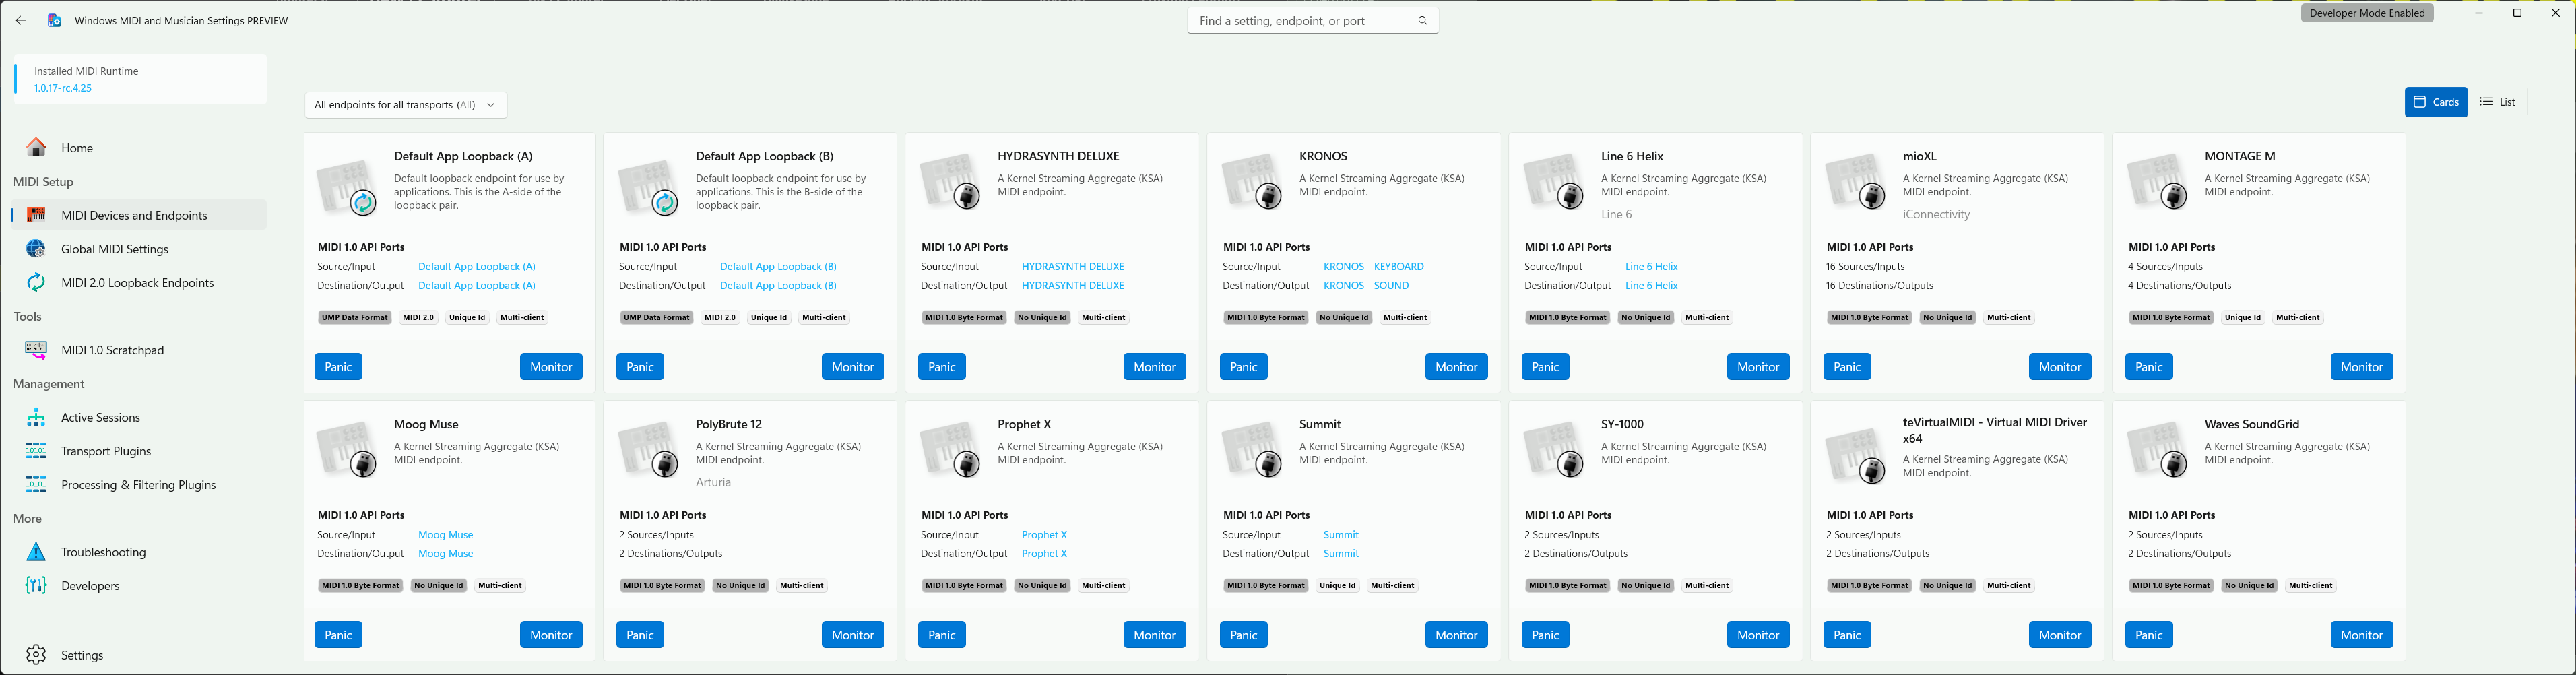The image size is (2576, 675).
Task: Switch to Cards view
Action: 2435,102
